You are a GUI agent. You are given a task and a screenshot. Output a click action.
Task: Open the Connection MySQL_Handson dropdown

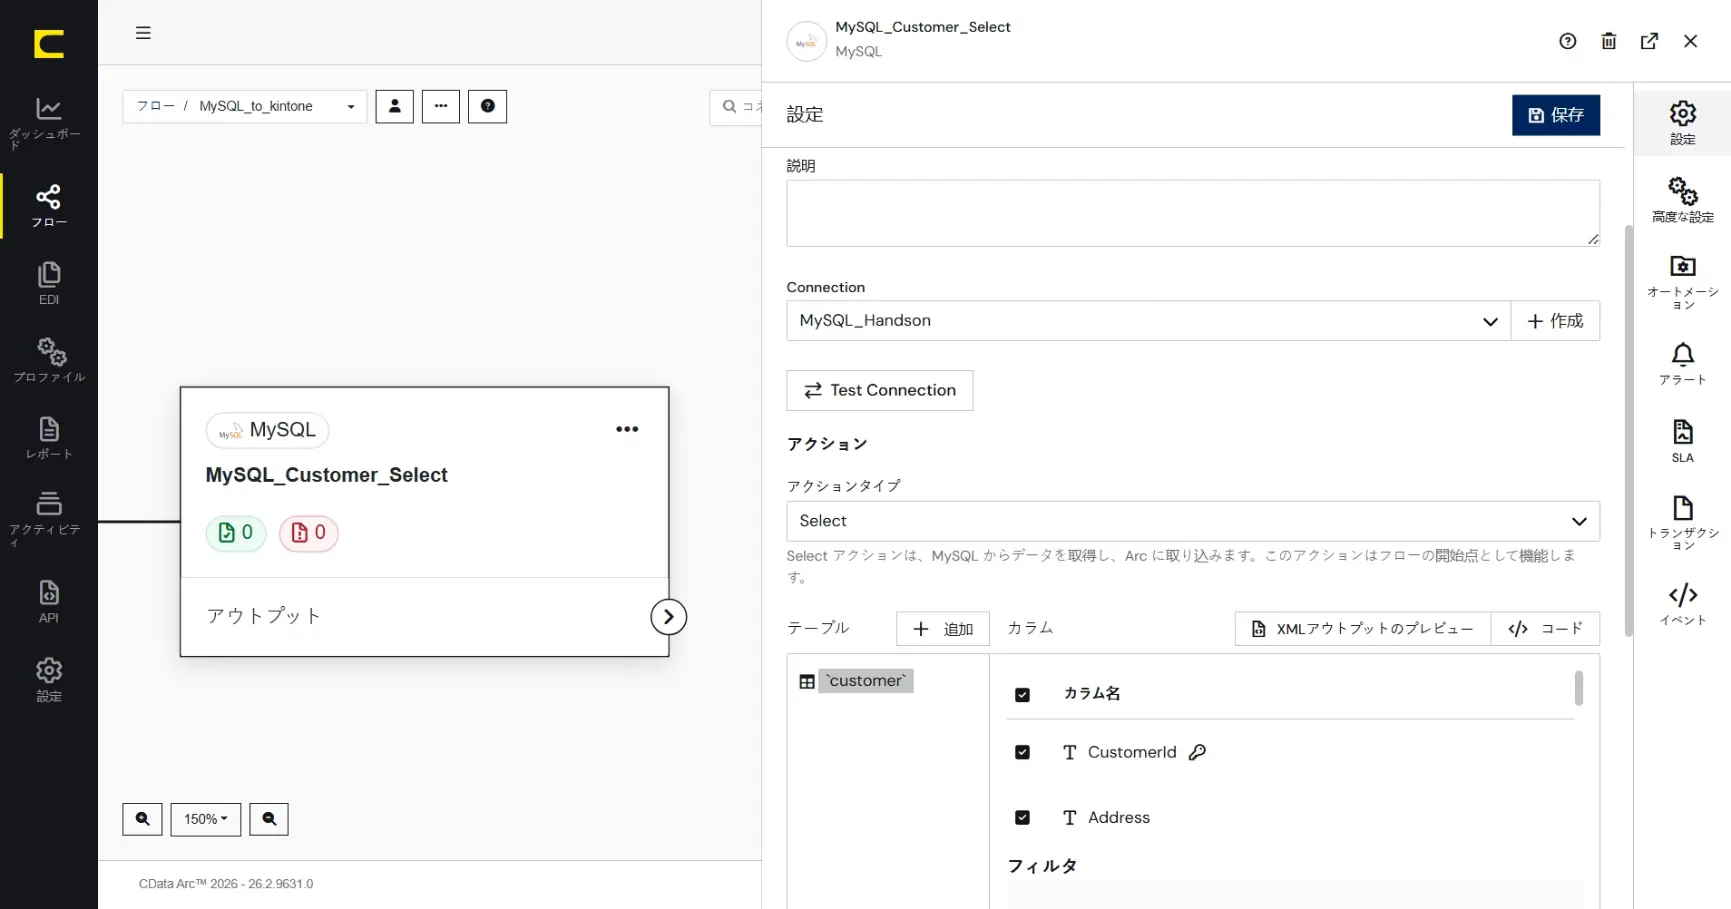coord(1148,321)
